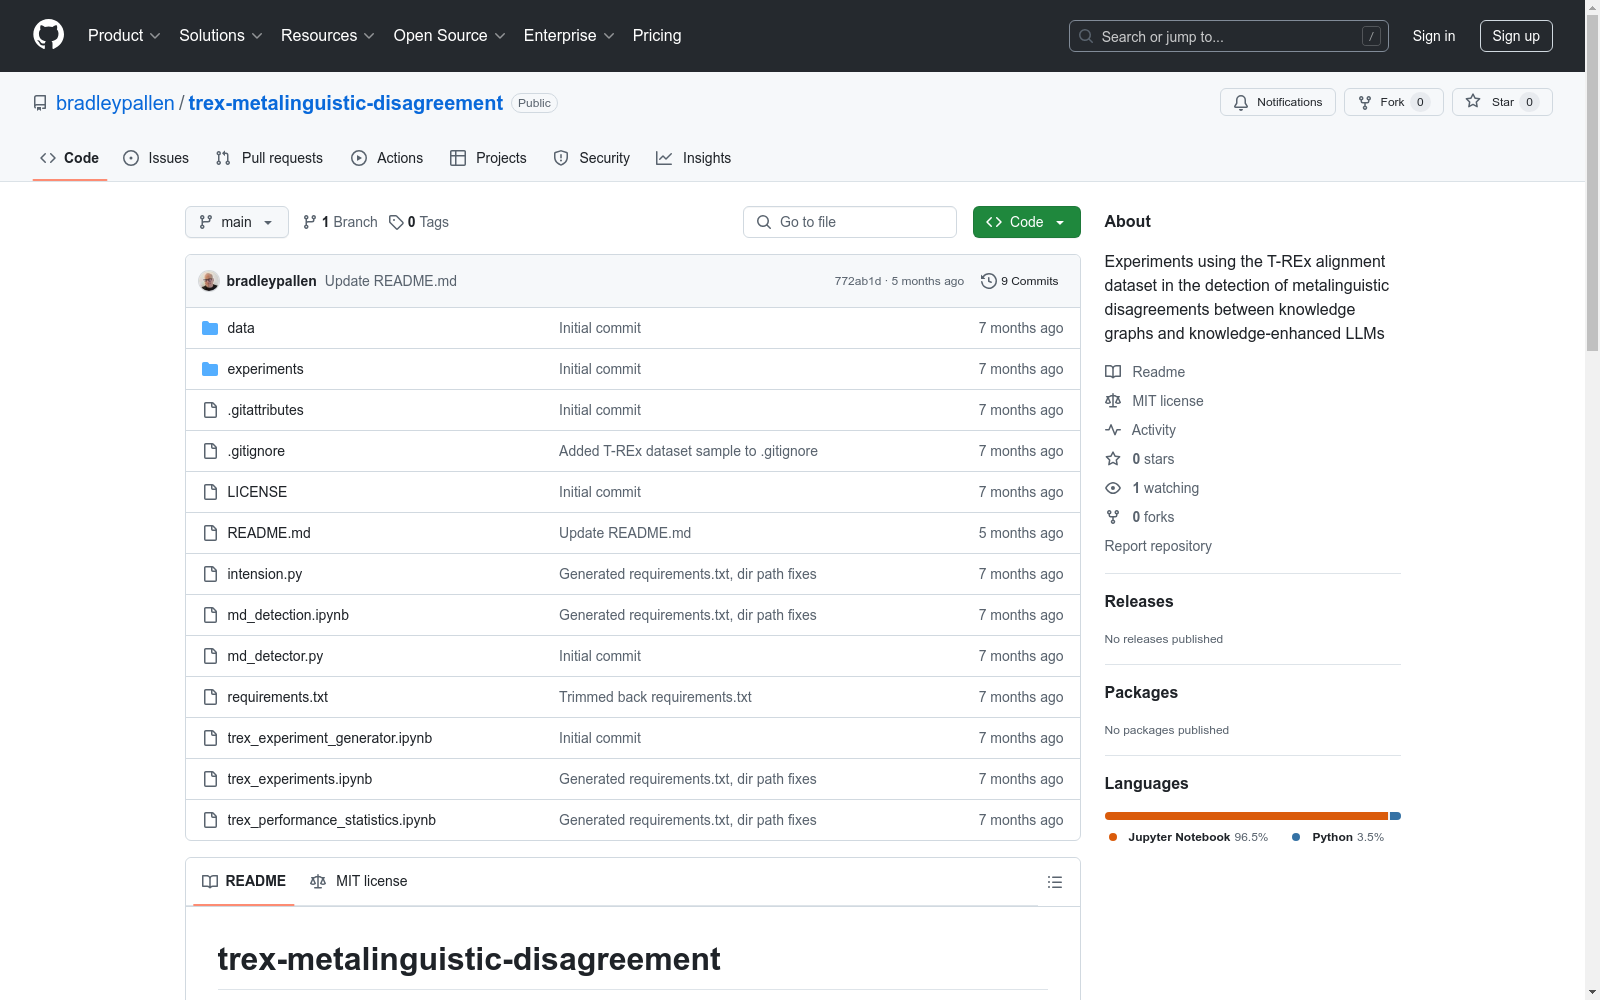This screenshot has height=1000, width=1600.
Task: Click the history clock icon by 9 Commits
Action: point(989,281)
